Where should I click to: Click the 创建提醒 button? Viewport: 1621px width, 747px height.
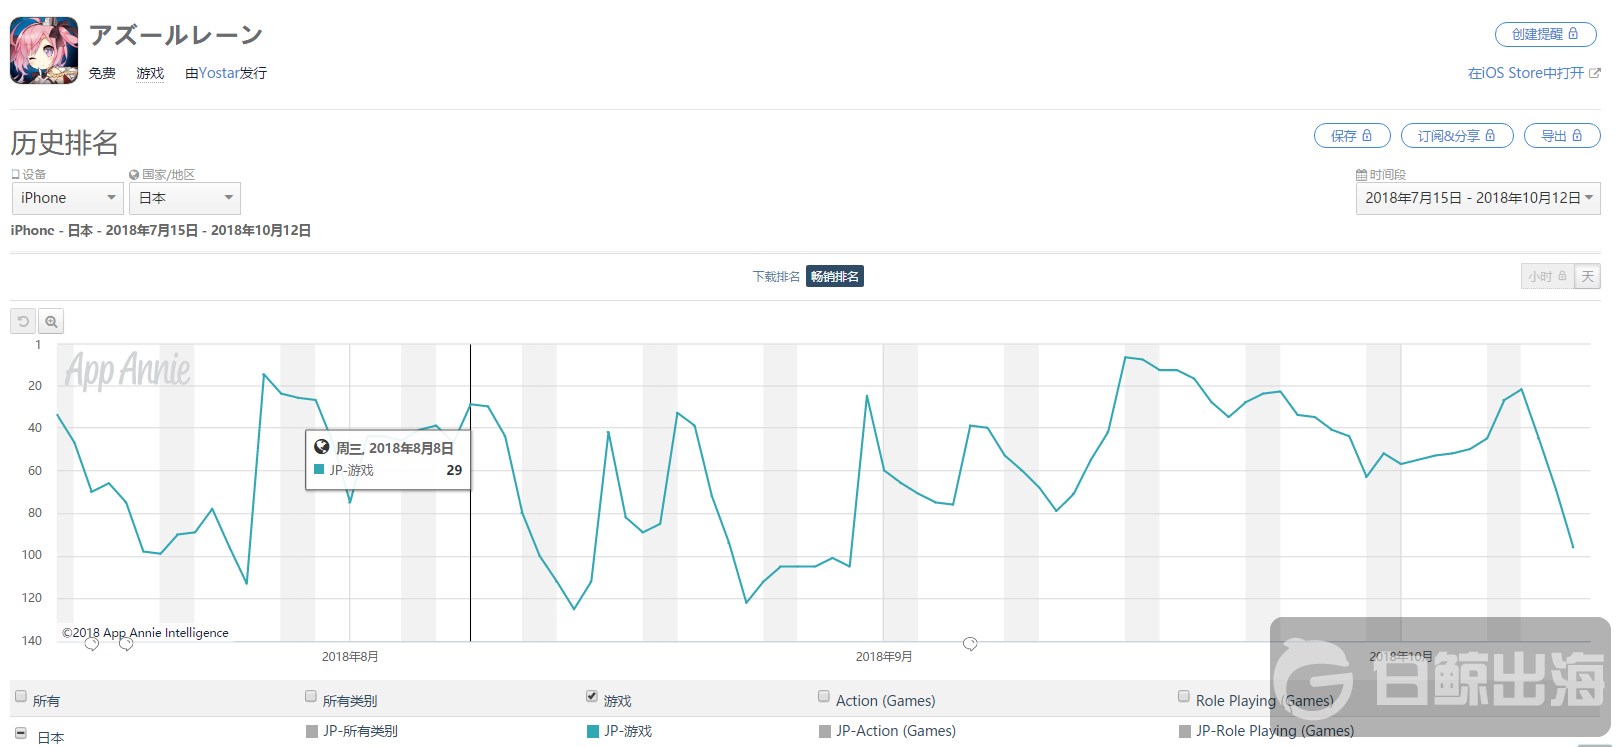[1545, 34]
